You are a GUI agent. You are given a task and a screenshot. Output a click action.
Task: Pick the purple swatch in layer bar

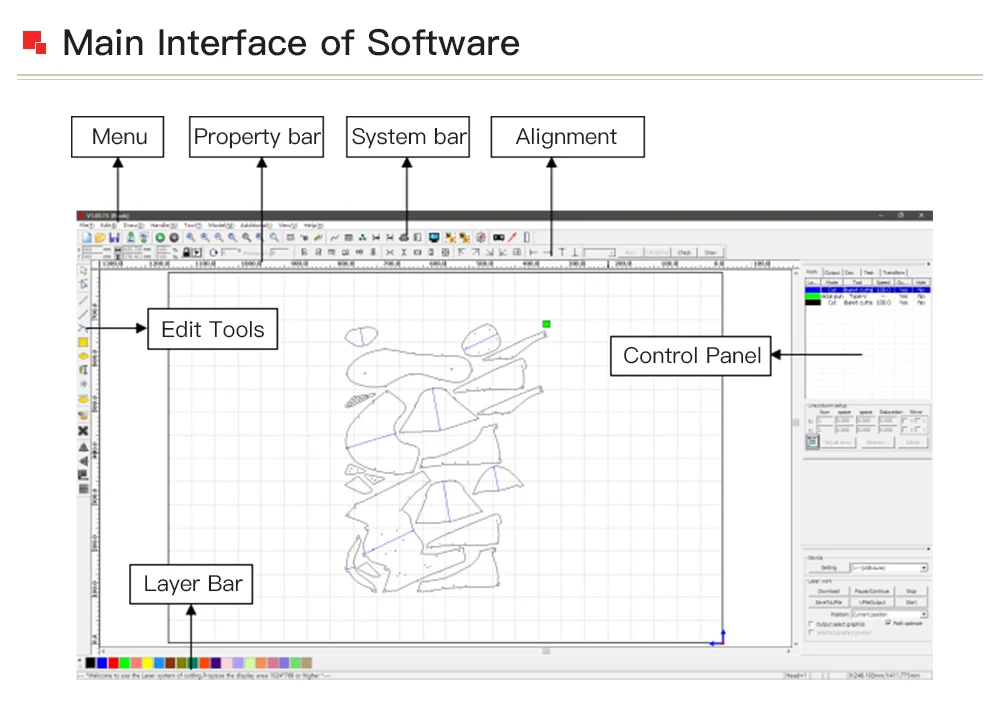coord(216,663)
